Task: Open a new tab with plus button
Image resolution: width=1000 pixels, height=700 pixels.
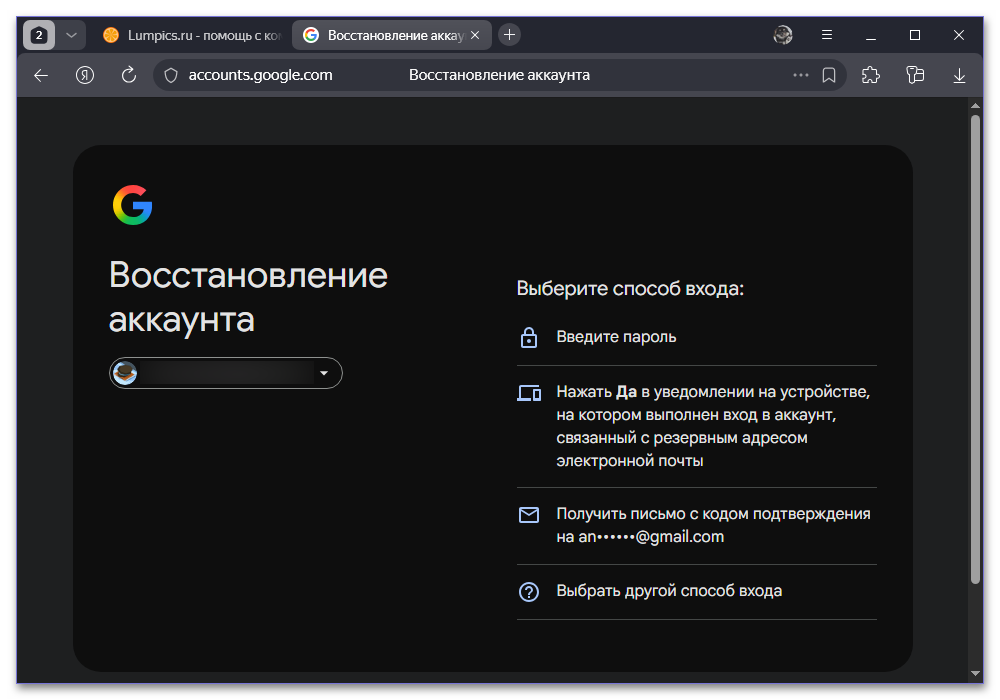Action: (509, 35)
